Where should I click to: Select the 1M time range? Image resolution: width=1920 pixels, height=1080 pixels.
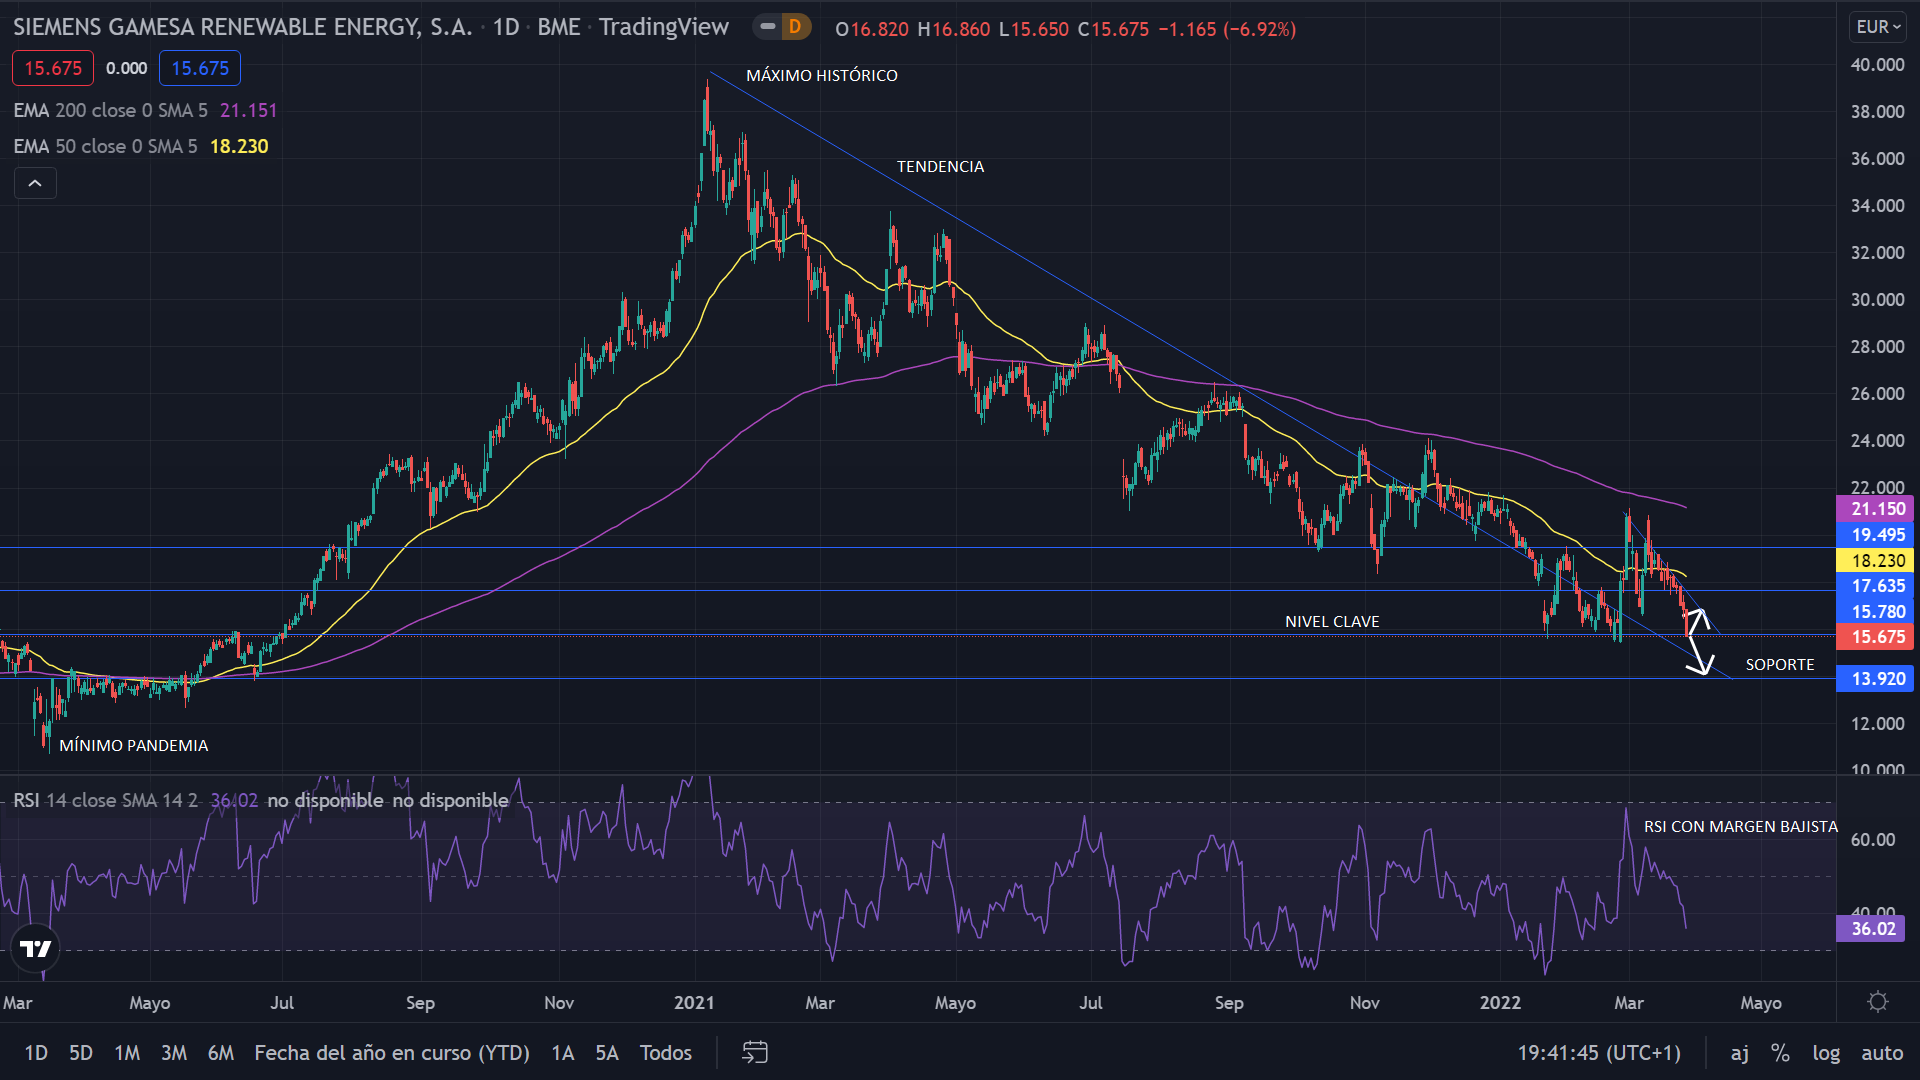127,1052
